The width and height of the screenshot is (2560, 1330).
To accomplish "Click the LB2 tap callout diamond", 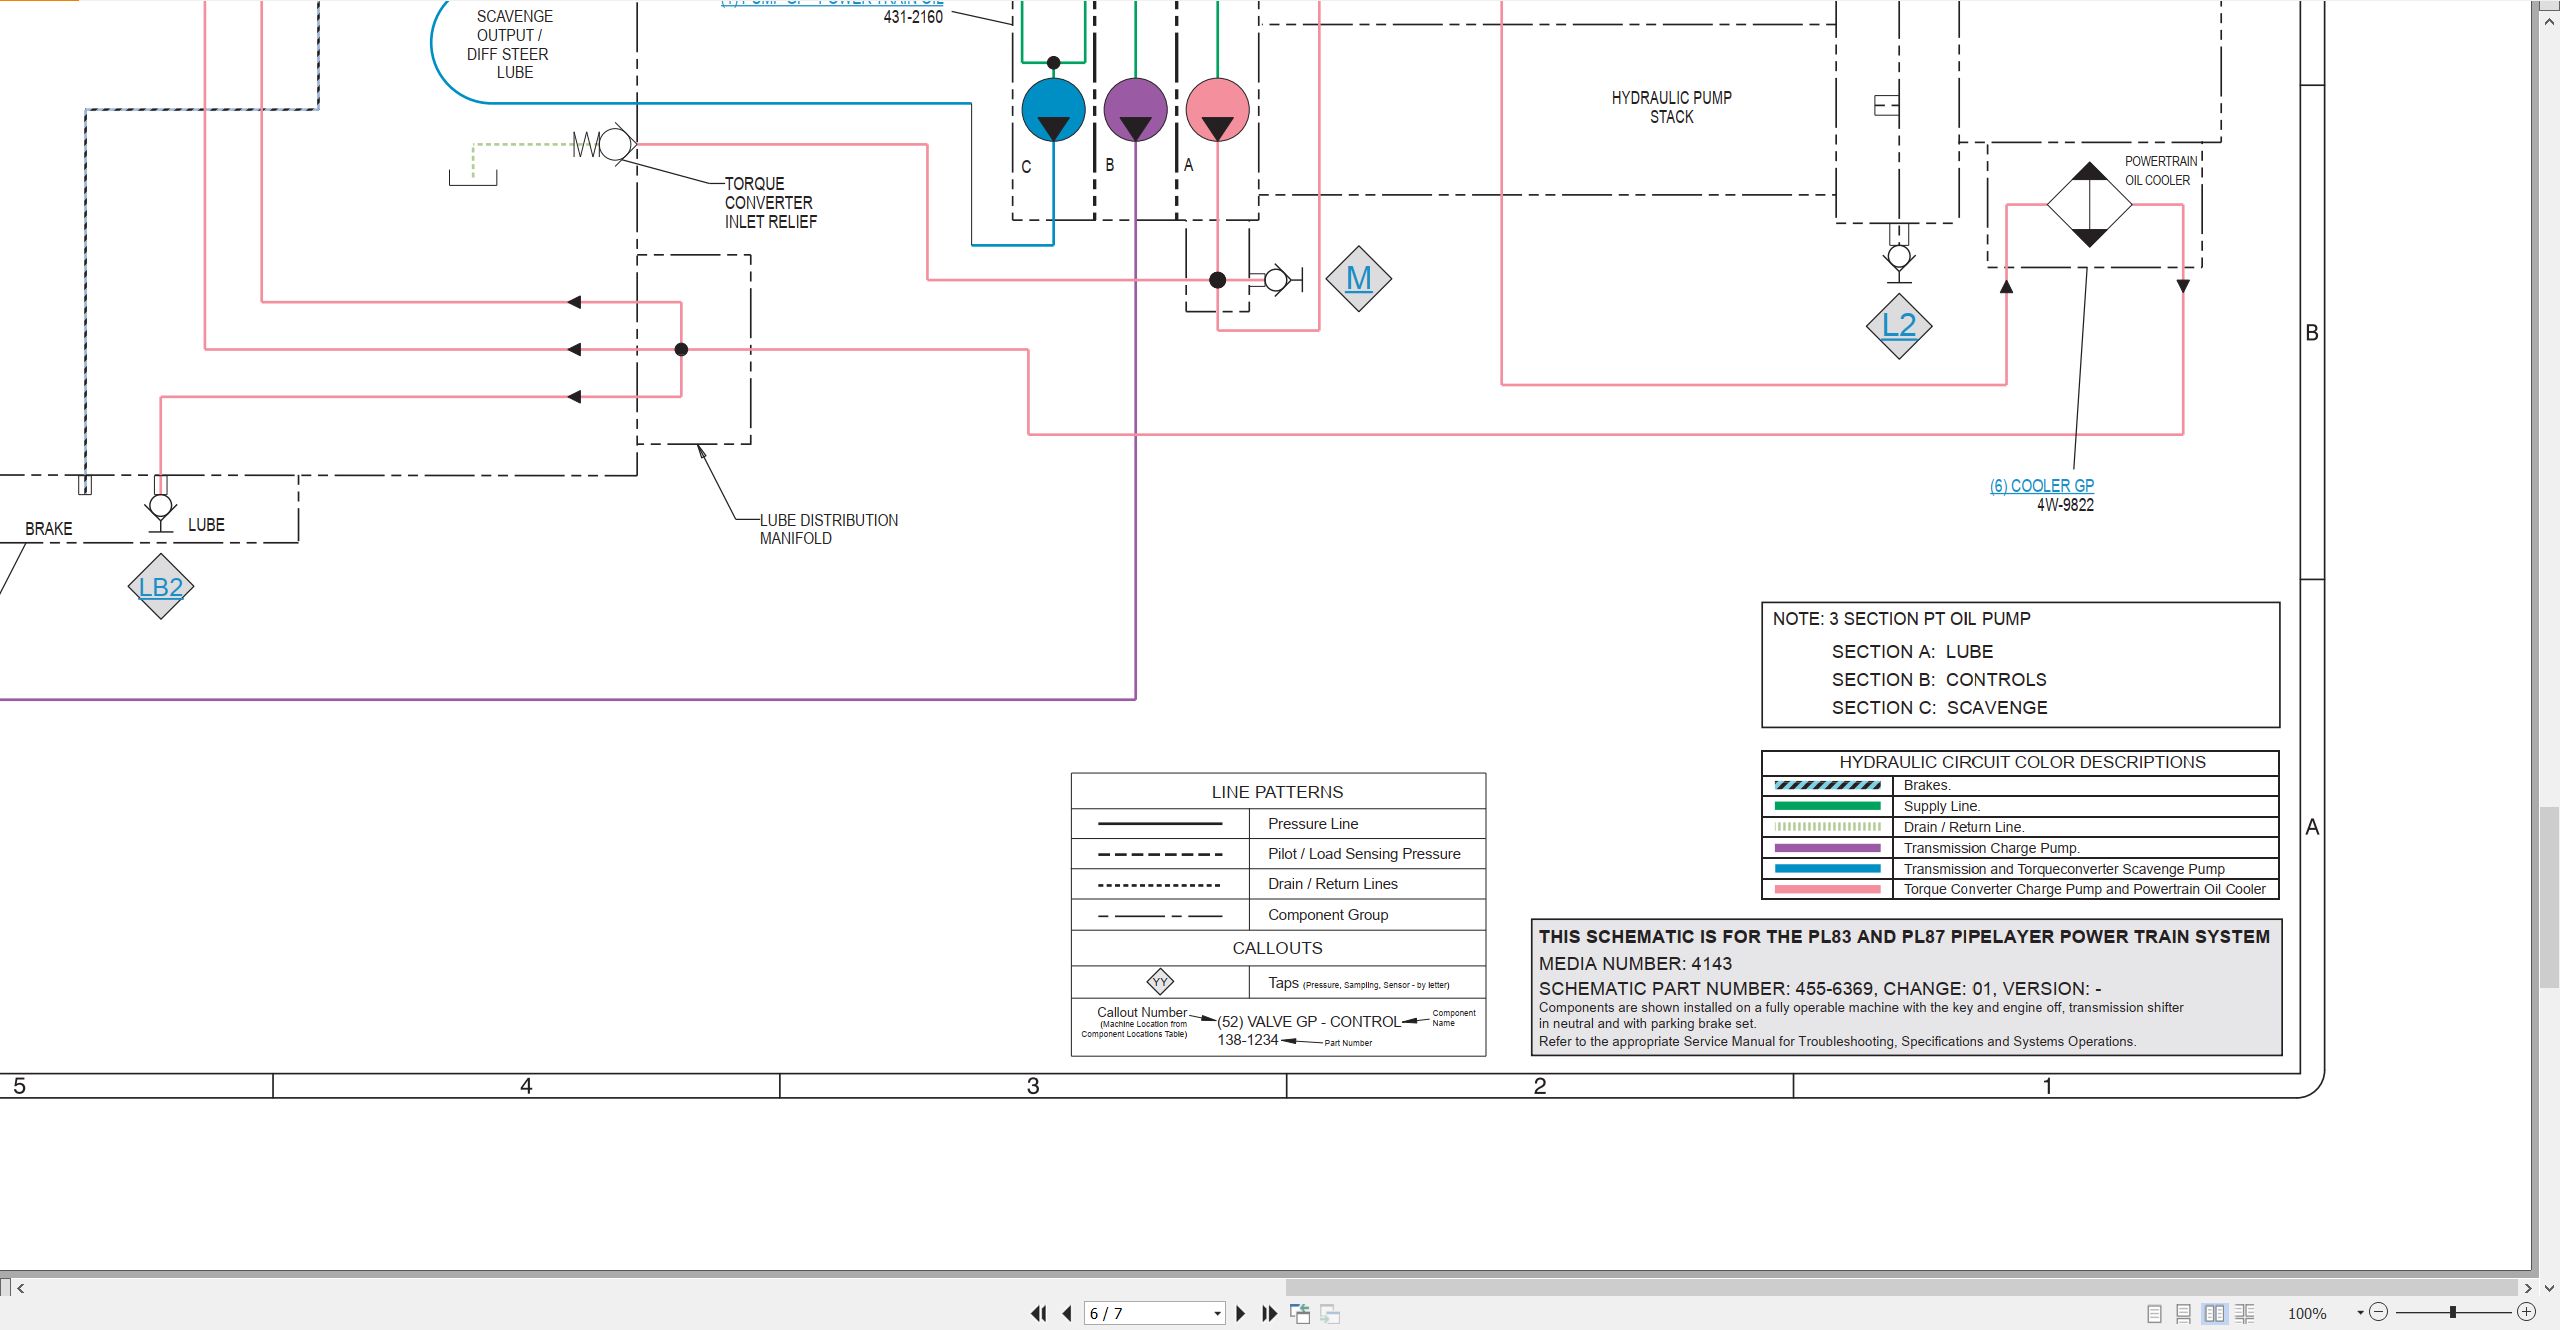I will 160,586.
